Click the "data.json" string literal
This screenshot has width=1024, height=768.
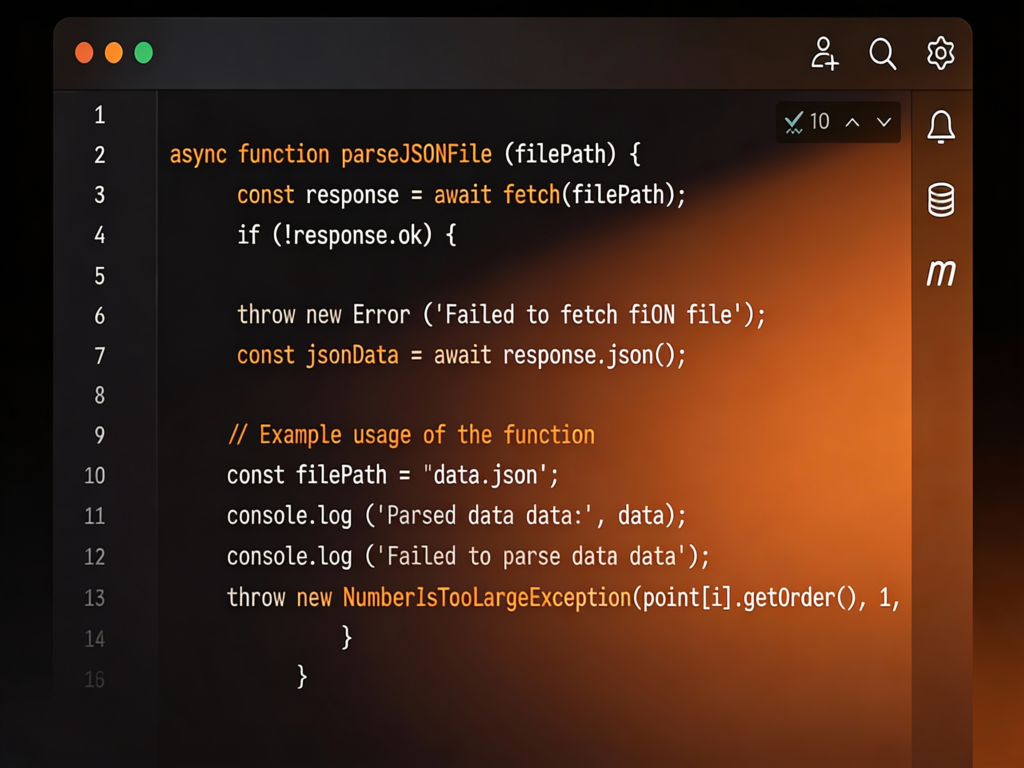click(490, 475)
